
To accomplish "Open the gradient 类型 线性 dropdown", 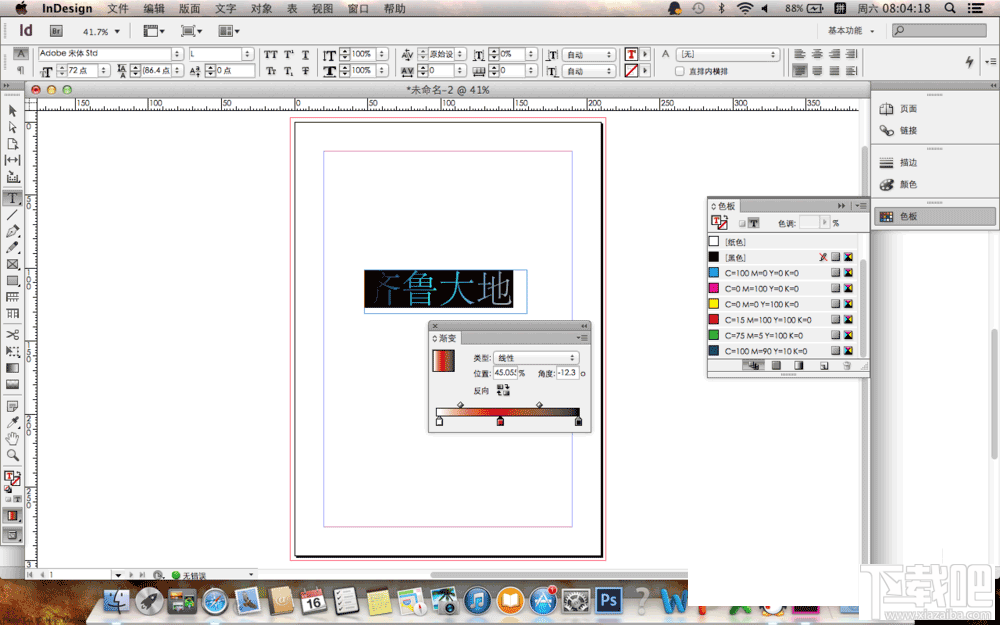I will [x=536, y=358].
